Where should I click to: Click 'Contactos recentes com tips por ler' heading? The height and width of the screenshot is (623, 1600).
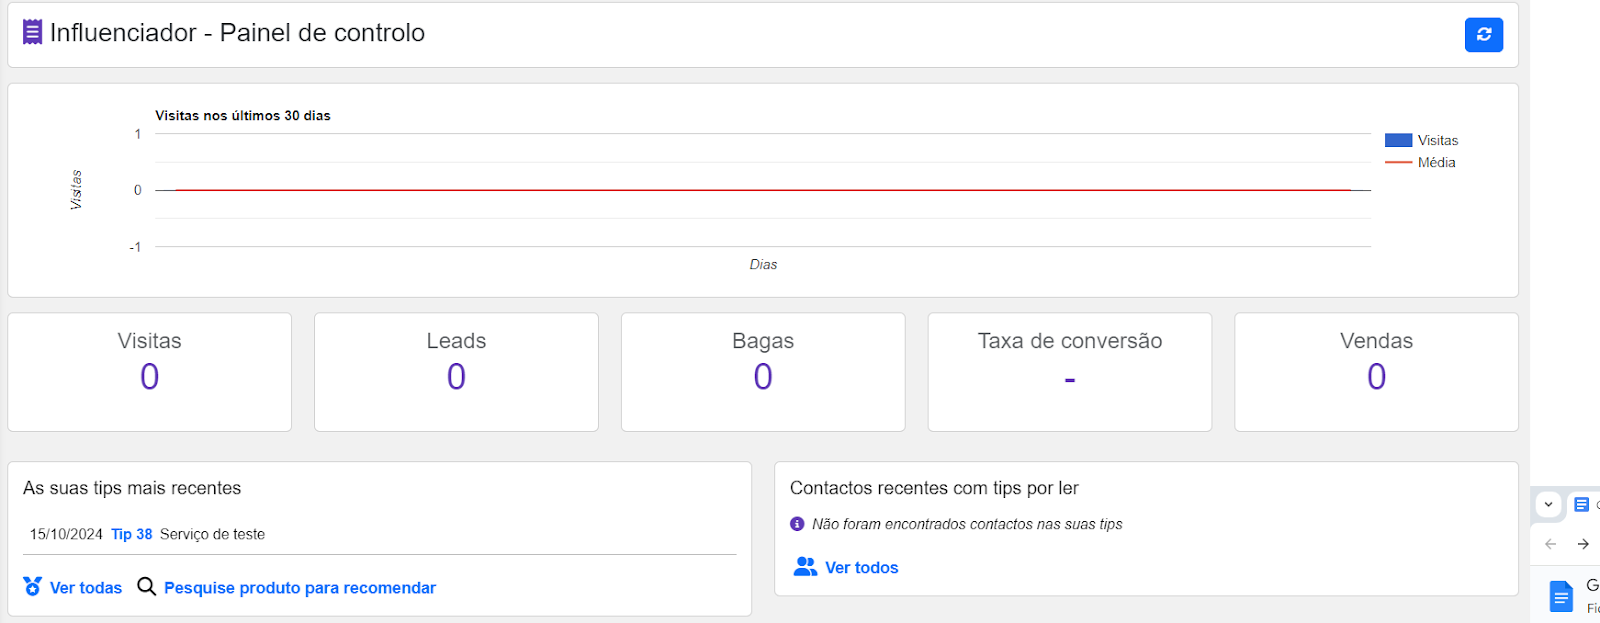(x=934, y=488)
